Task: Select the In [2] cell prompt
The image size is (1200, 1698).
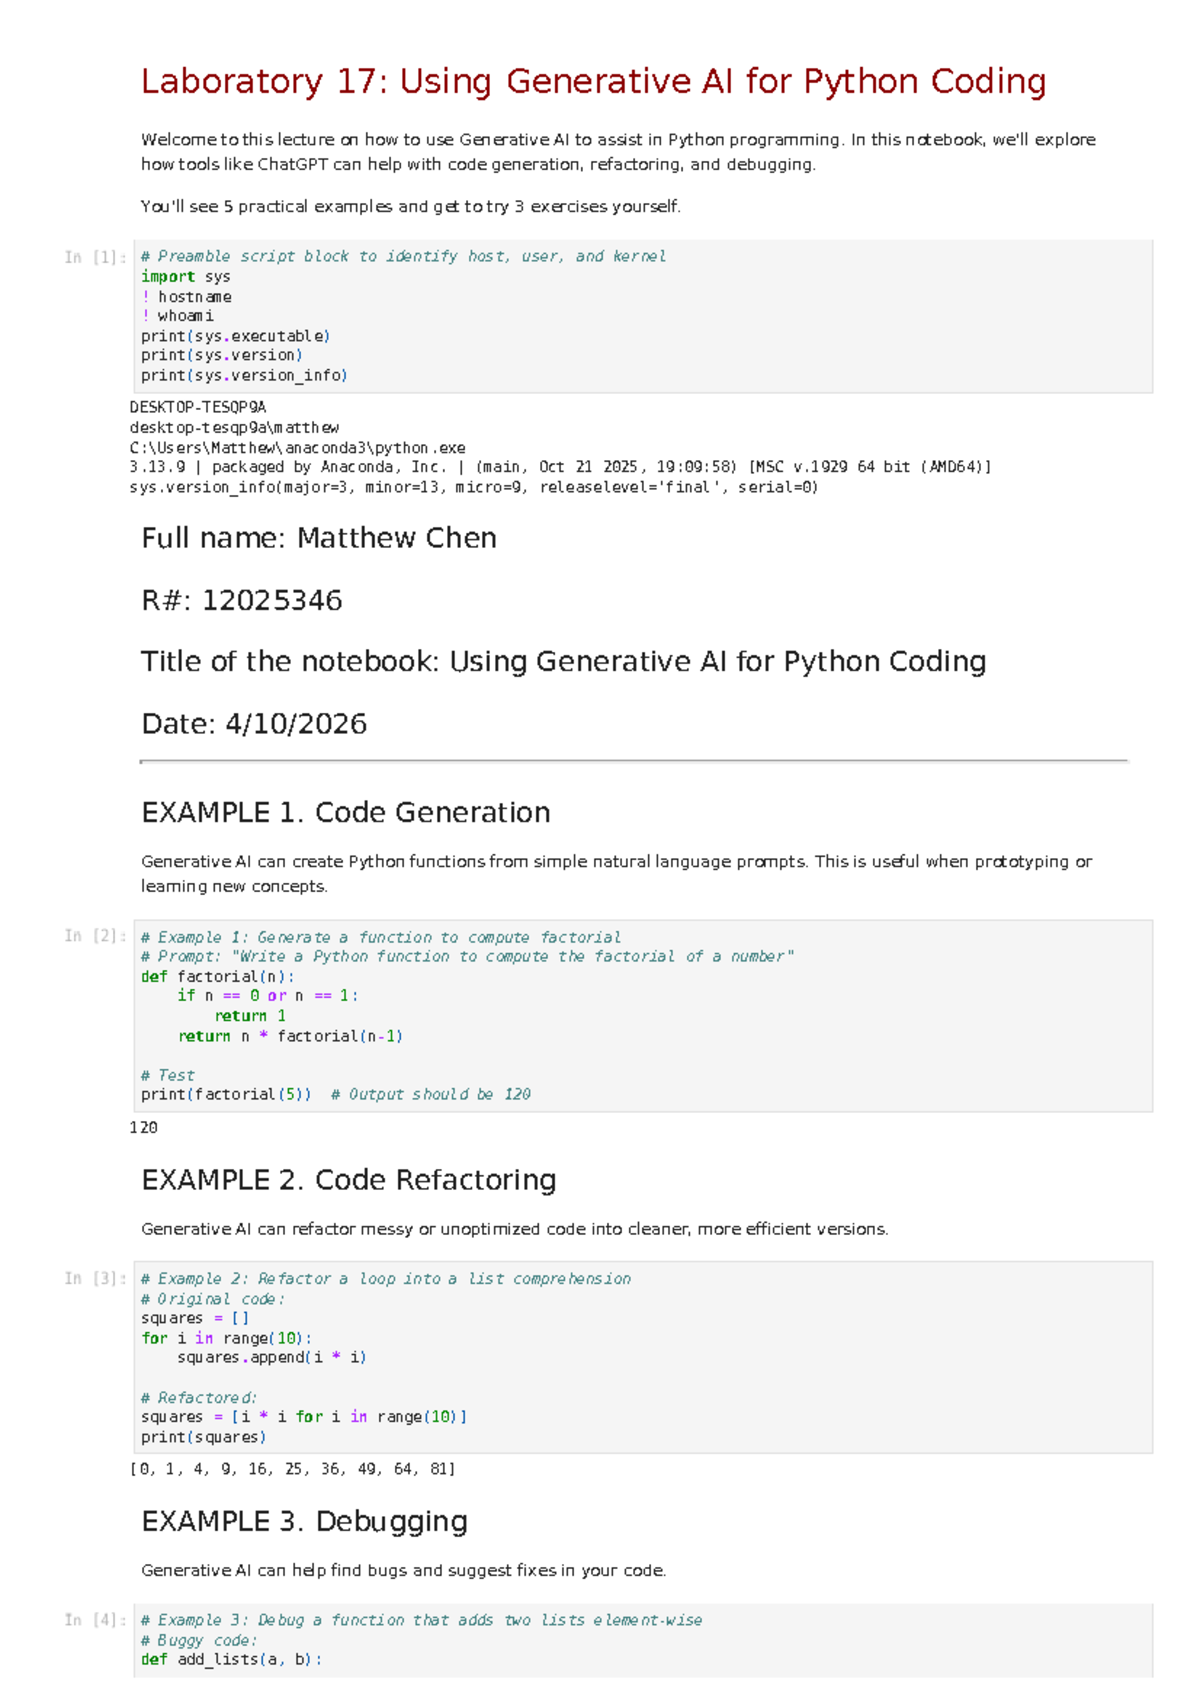Action: pos(95,936)
